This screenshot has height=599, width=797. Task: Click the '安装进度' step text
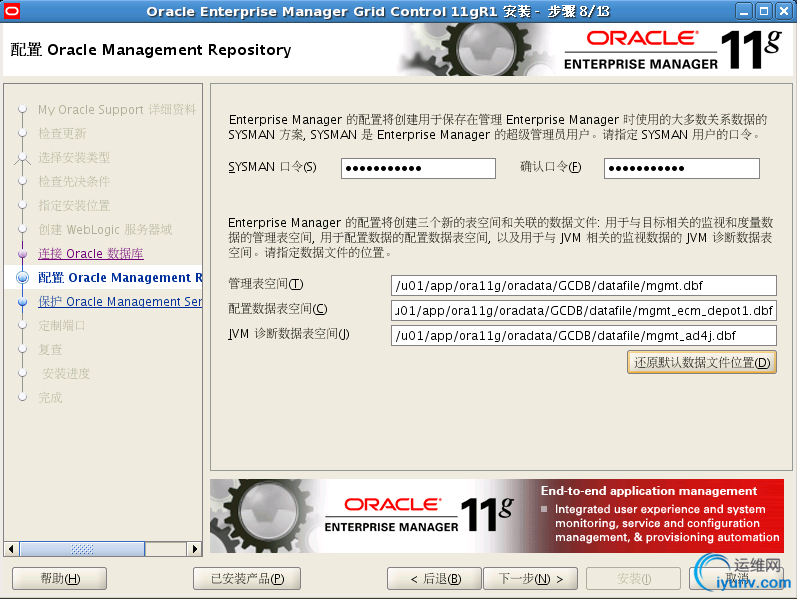pyautogui.click(x=66, y=373)
